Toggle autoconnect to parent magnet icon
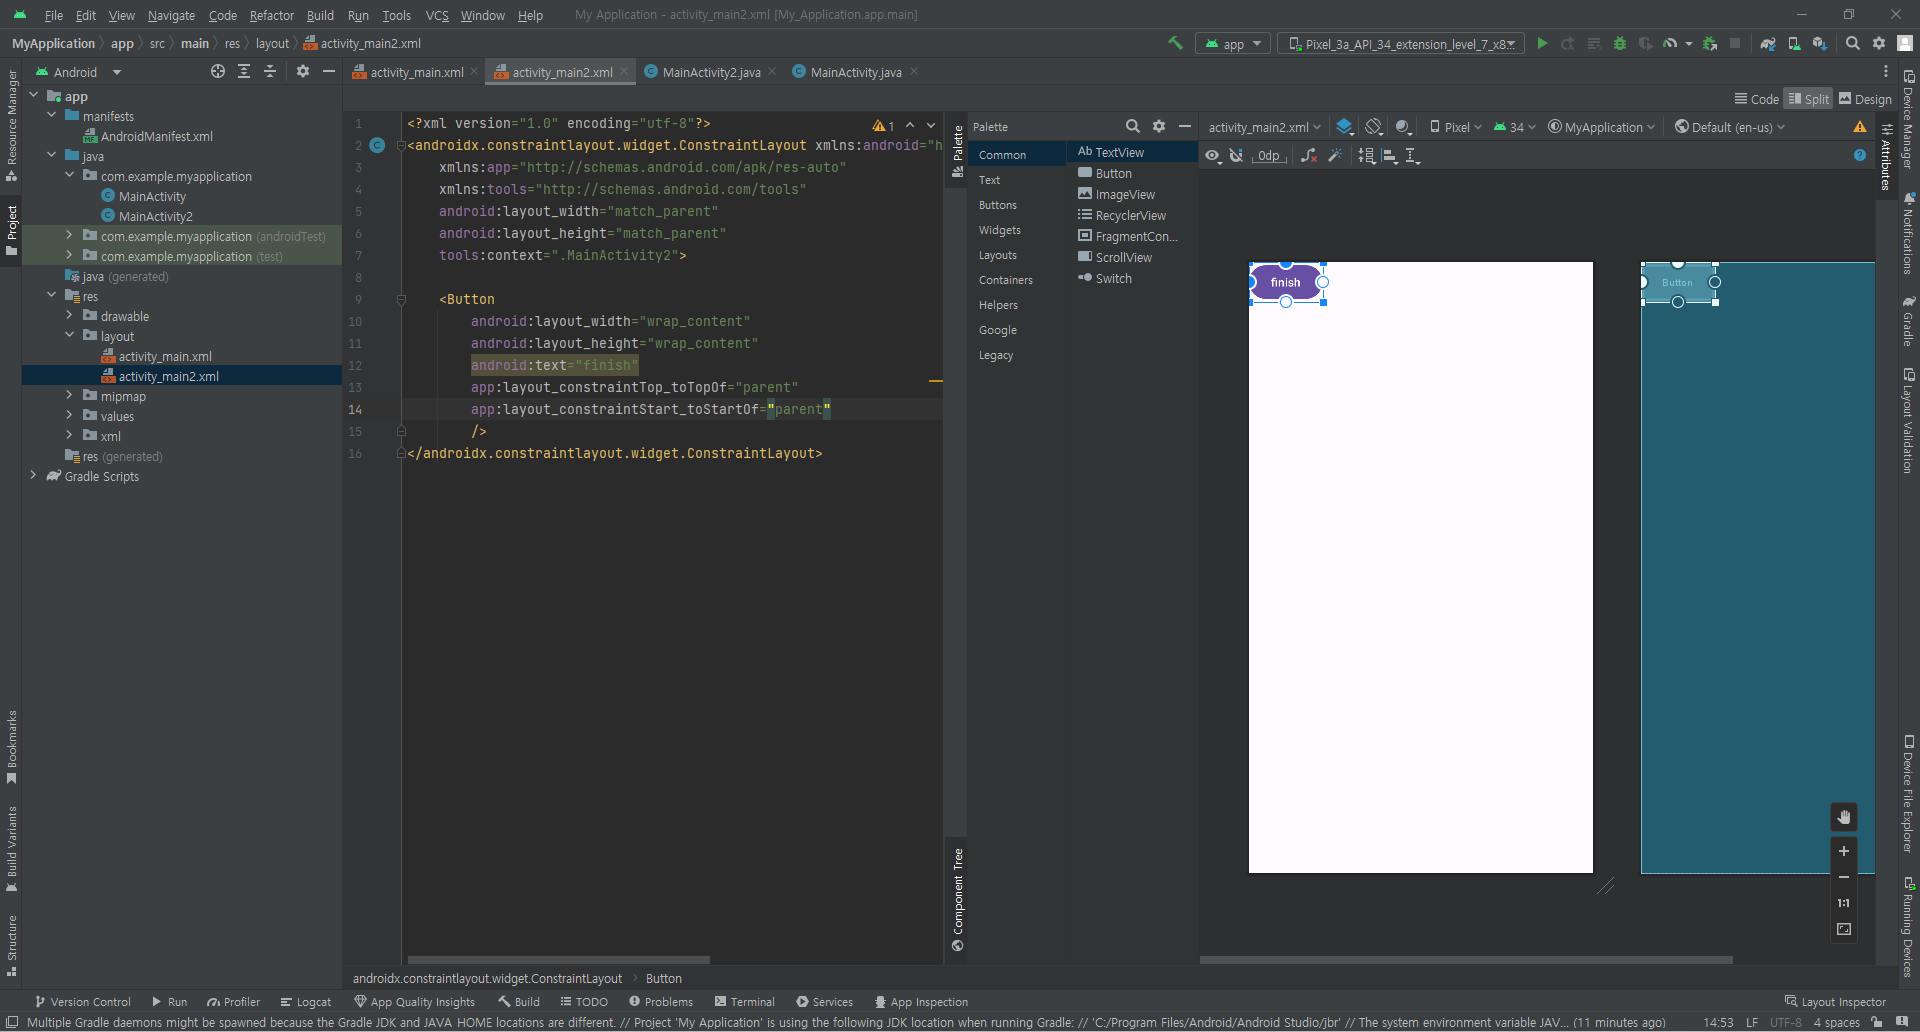Image resolution: width=1920 pixels, height=1032 pixels. point(1236,156)
